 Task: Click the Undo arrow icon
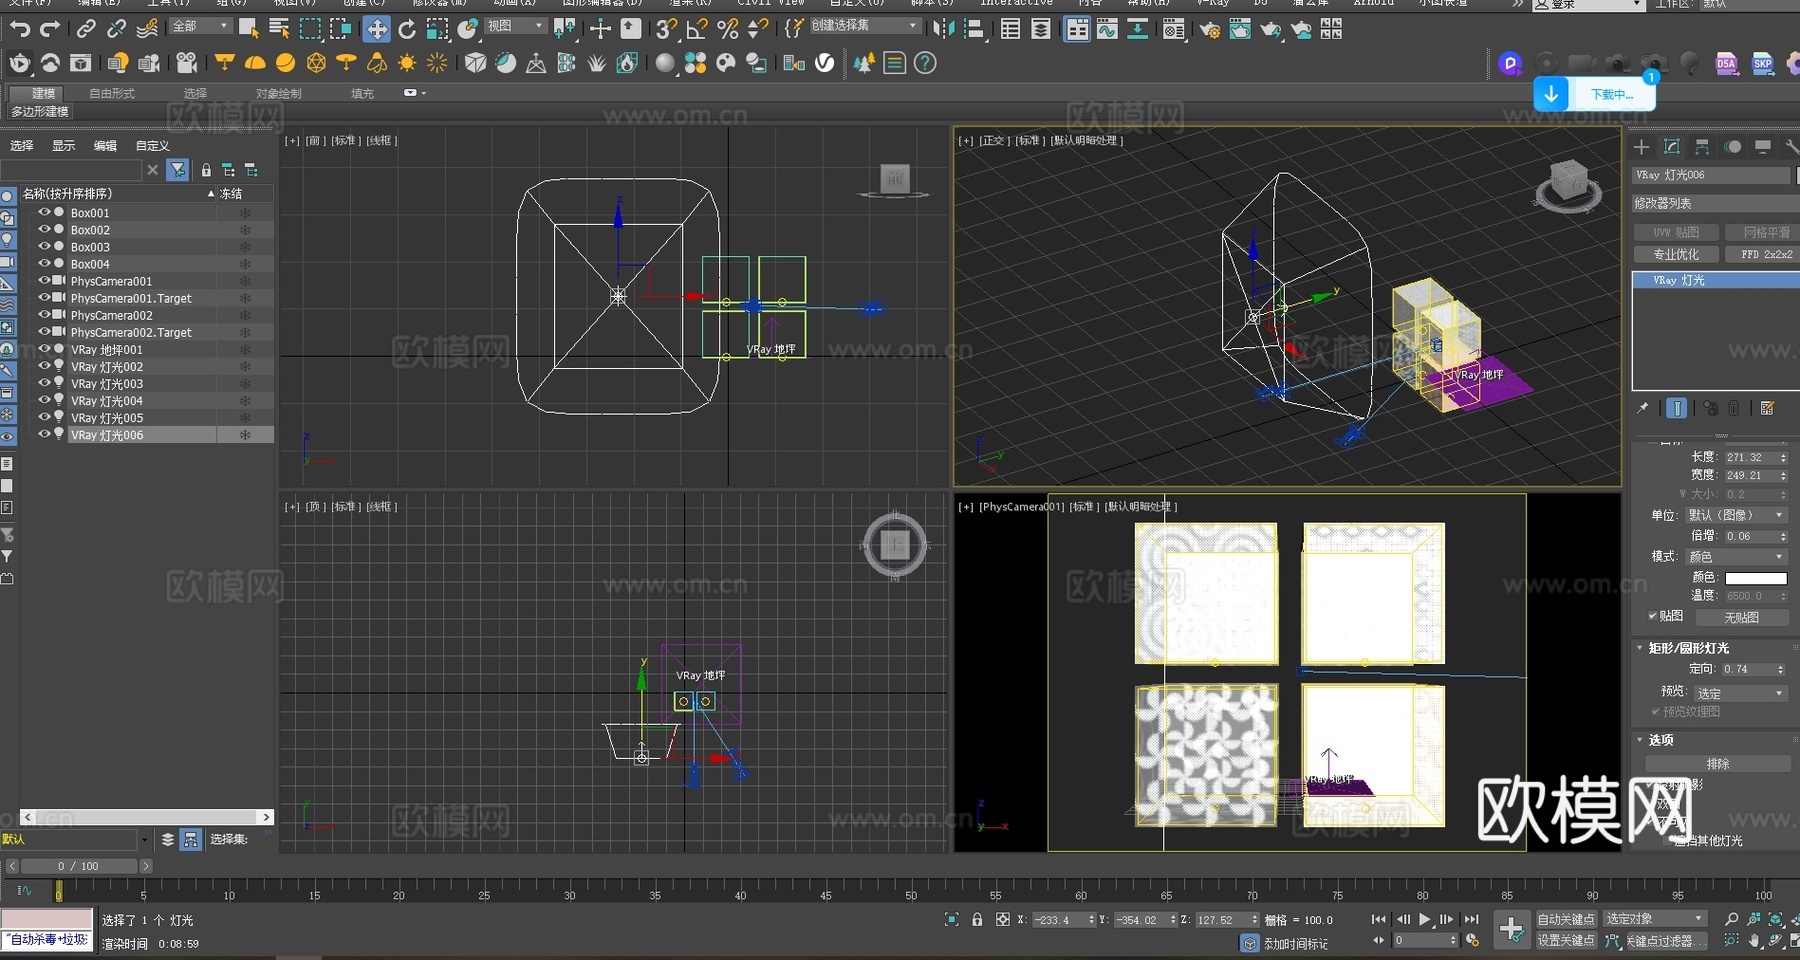(x=20, y=29)
